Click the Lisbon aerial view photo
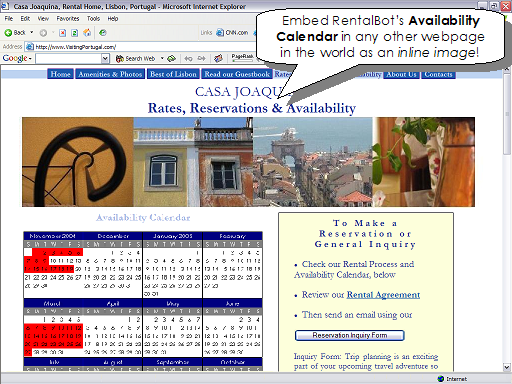This screenshot has height=384, width=512. (313, 162)
